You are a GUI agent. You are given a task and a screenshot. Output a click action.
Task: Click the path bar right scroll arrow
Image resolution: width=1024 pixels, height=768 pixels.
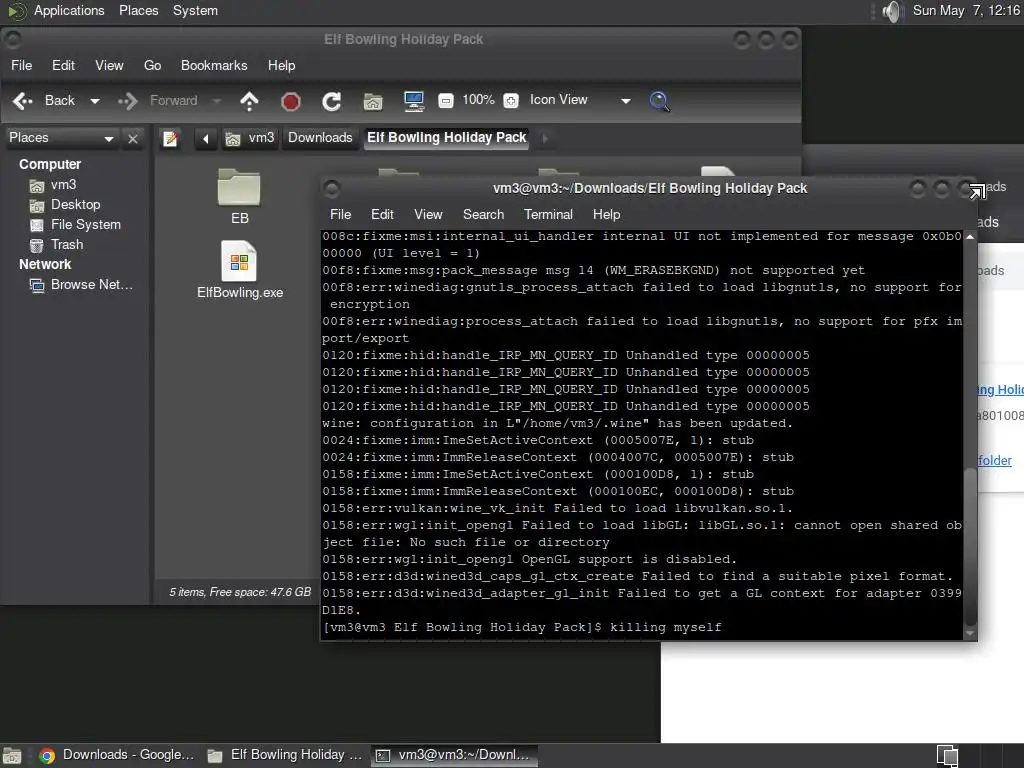click(x=545, y=138)
